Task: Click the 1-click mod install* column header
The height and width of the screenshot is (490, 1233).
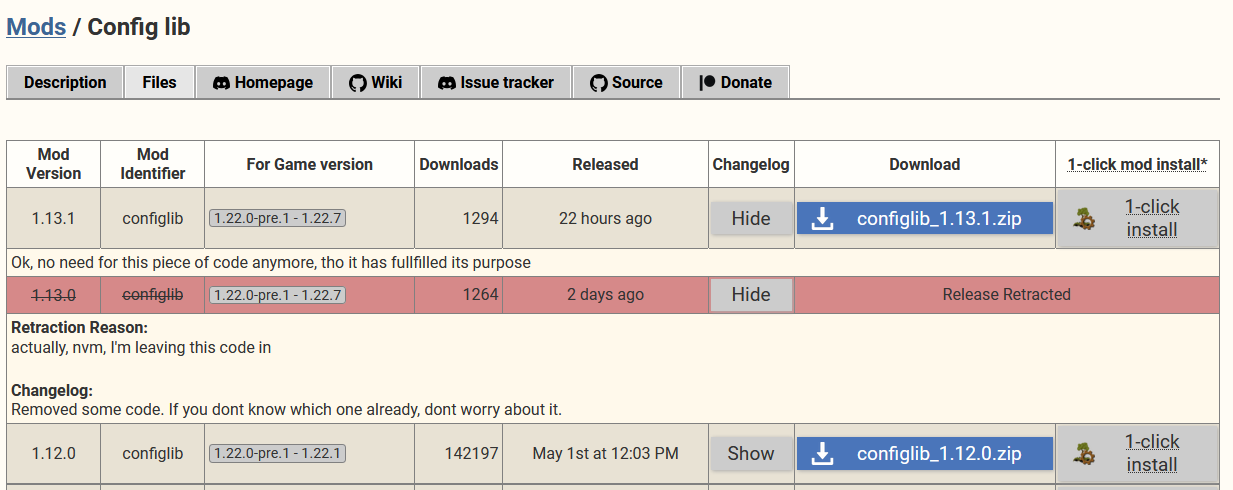Action: [x=1137, y=165]
